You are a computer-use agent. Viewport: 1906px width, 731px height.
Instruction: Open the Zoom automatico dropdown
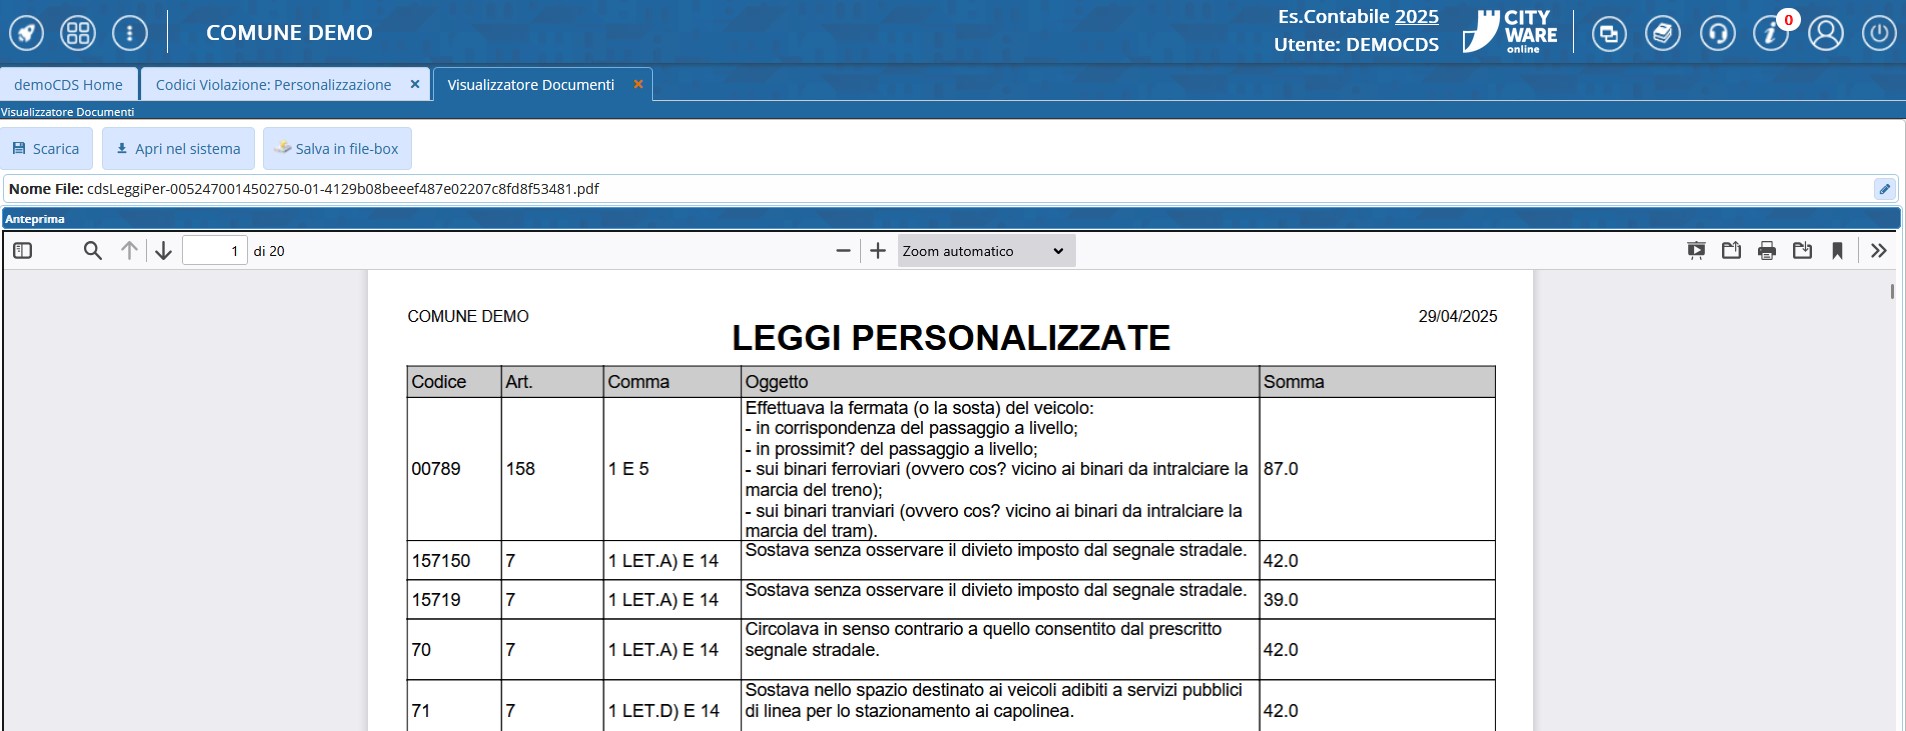[x=985, y=251]
